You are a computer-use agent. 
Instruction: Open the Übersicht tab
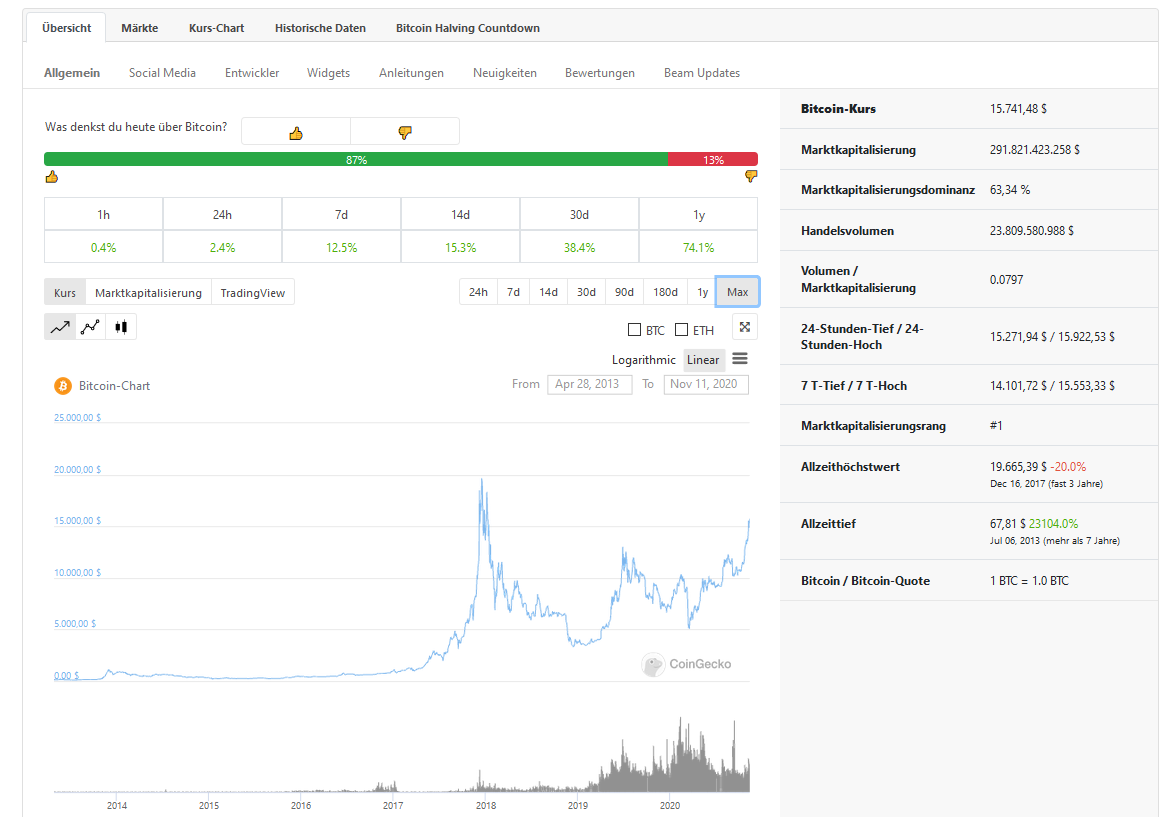67,28
